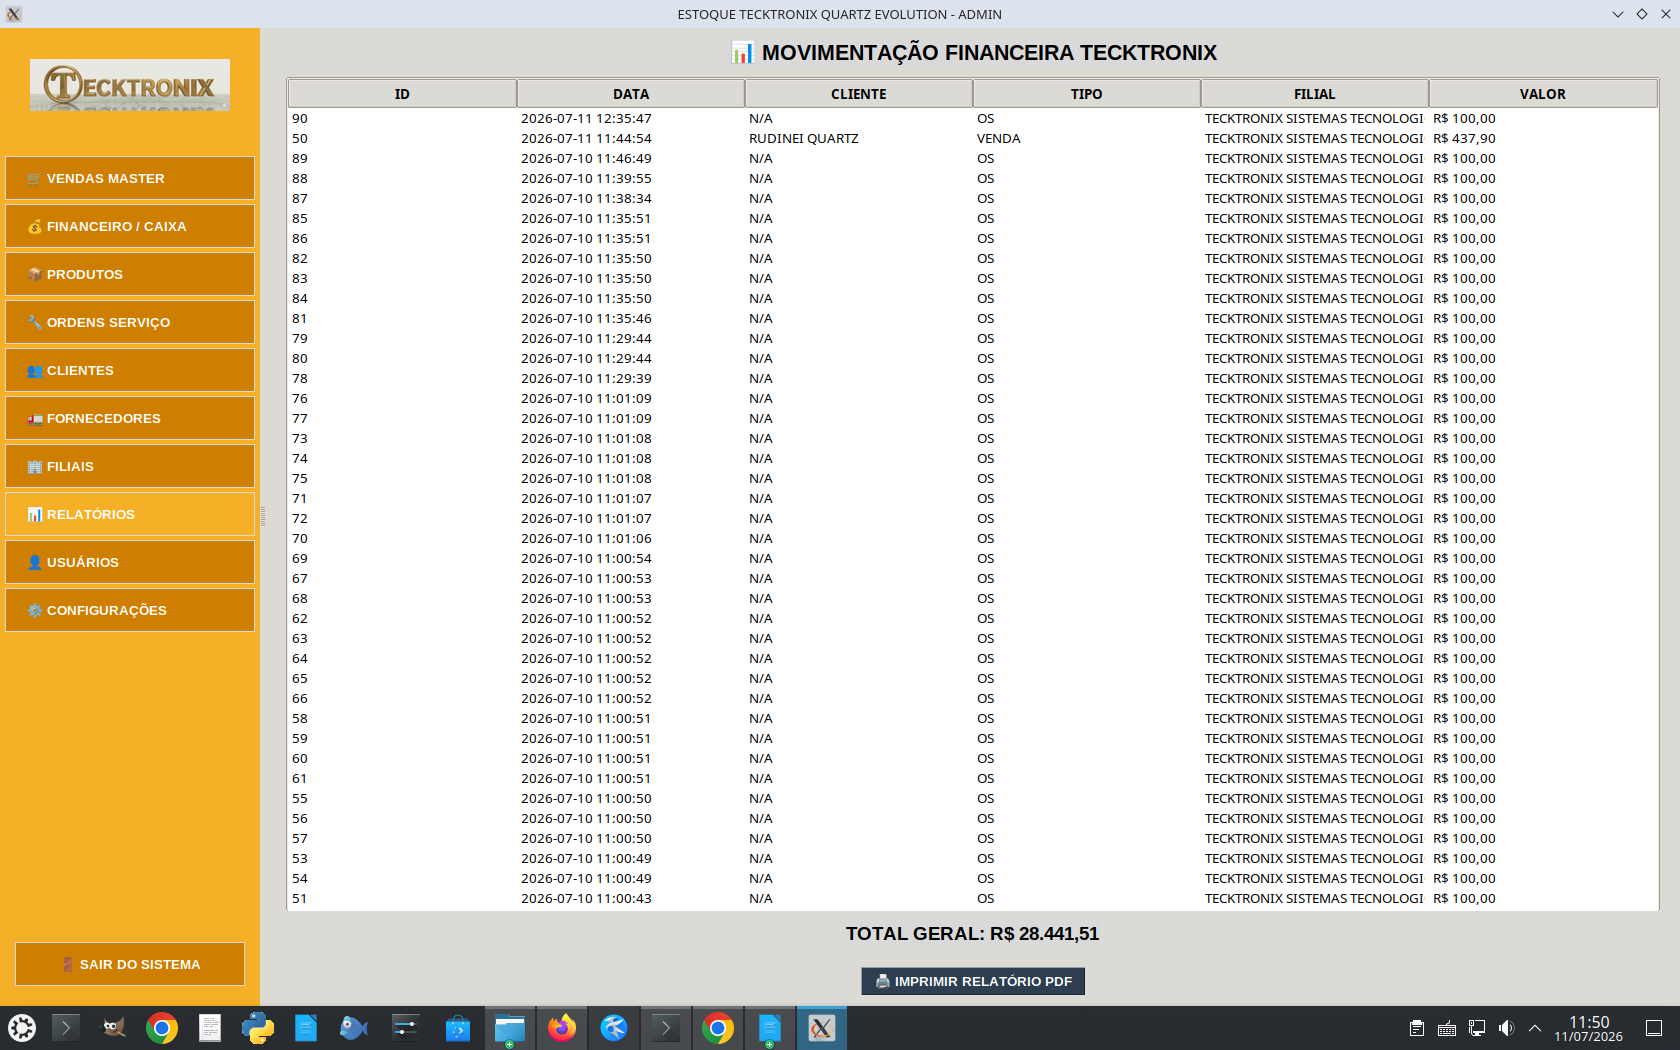Click the TIPO column header
The image size is (1680, 1050).
(x=1087, y=94)
